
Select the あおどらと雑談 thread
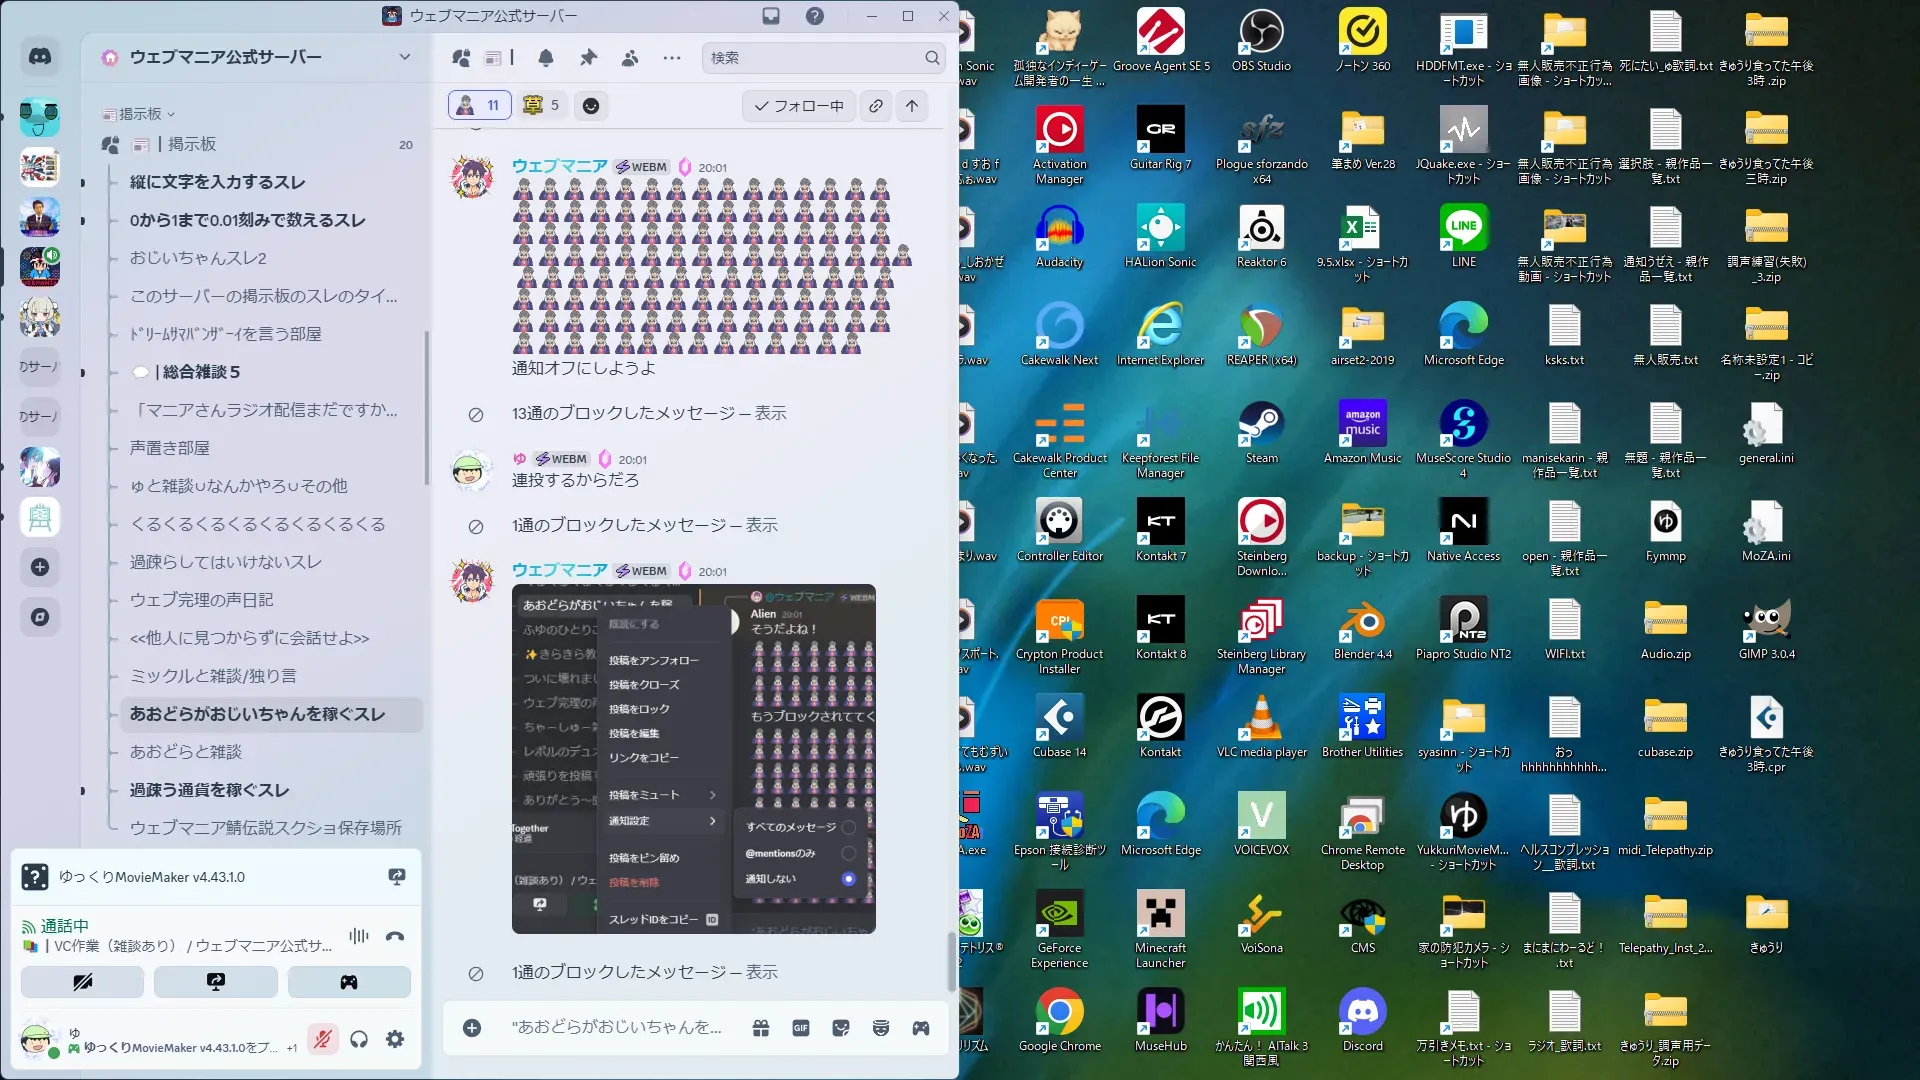pos(186,752)
